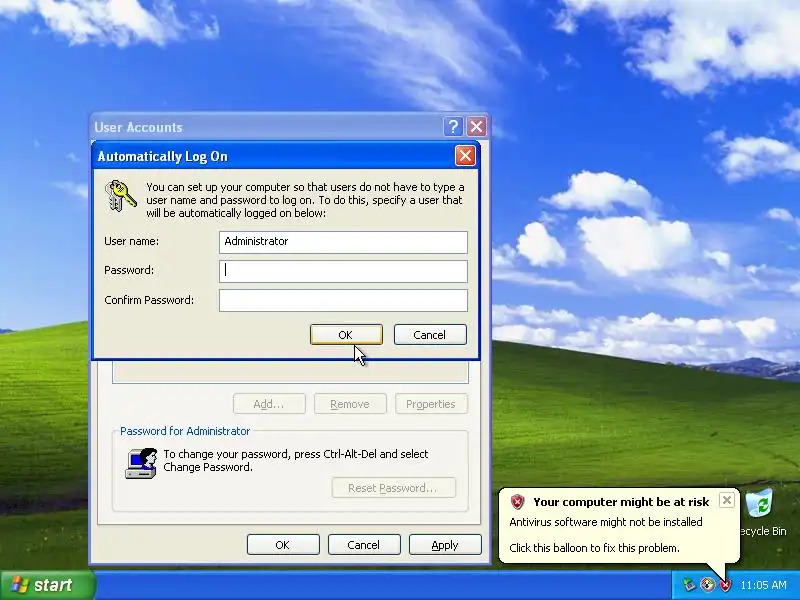Focus the User name field
The image size is (800, 600).
pos(343,242)
